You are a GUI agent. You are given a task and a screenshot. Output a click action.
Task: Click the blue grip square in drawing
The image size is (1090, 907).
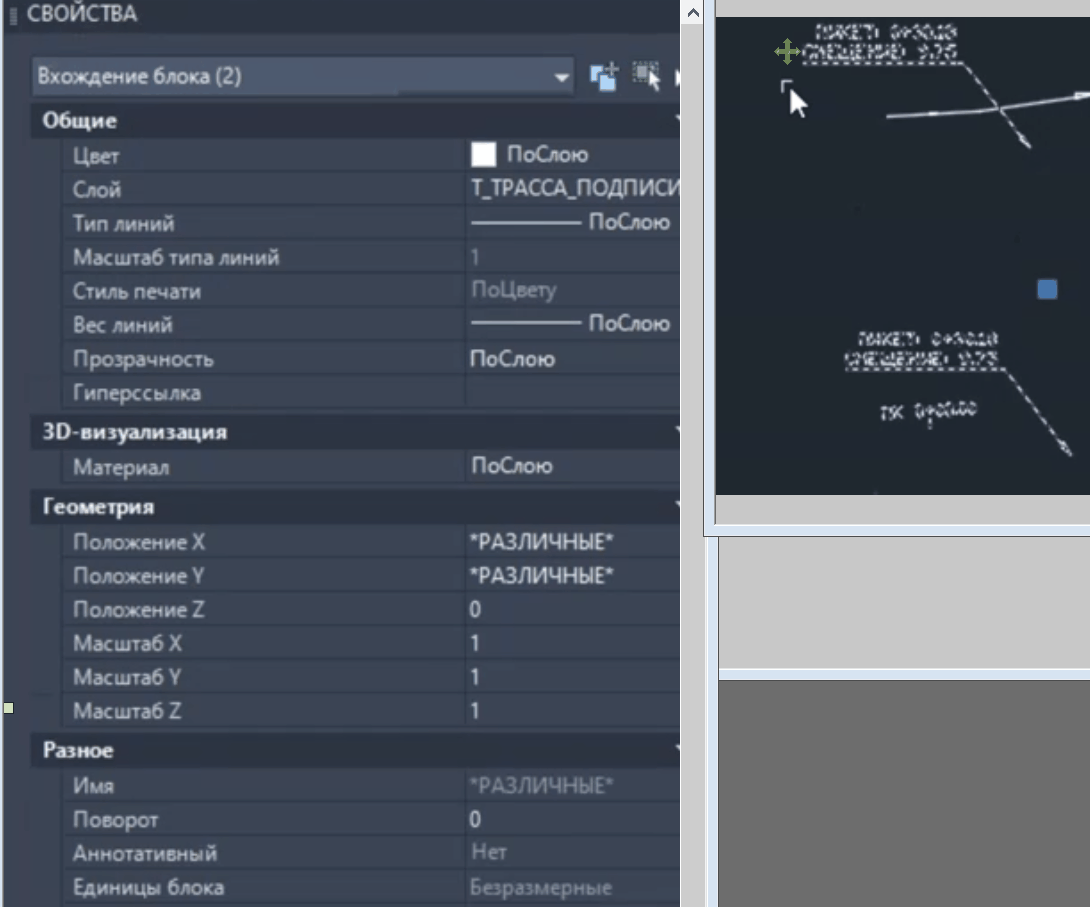[x=1047, y=290]
